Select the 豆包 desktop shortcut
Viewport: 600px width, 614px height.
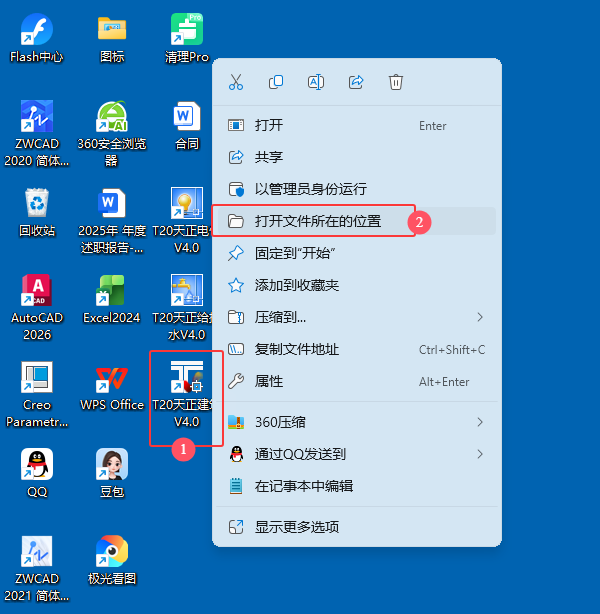[112, 473]
